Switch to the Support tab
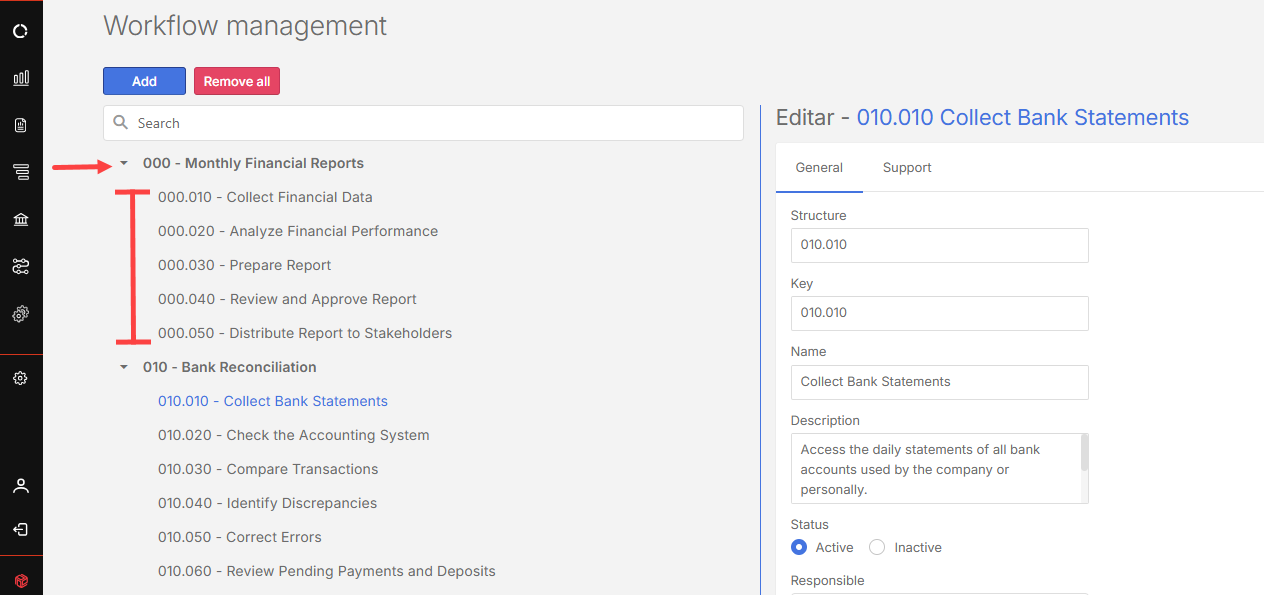This screenshot has height=595, width=1264. 907,168
